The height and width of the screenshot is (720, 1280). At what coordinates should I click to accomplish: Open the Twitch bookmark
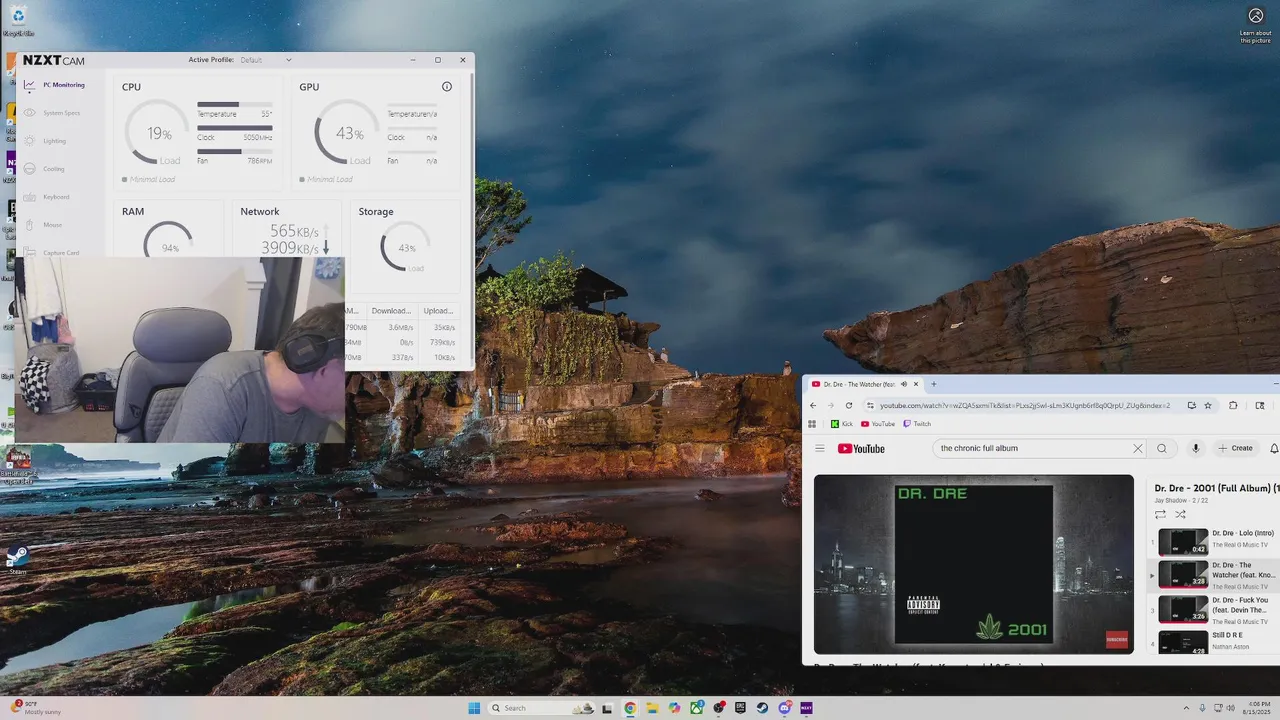pyautogui.click(x=917, y=424)
